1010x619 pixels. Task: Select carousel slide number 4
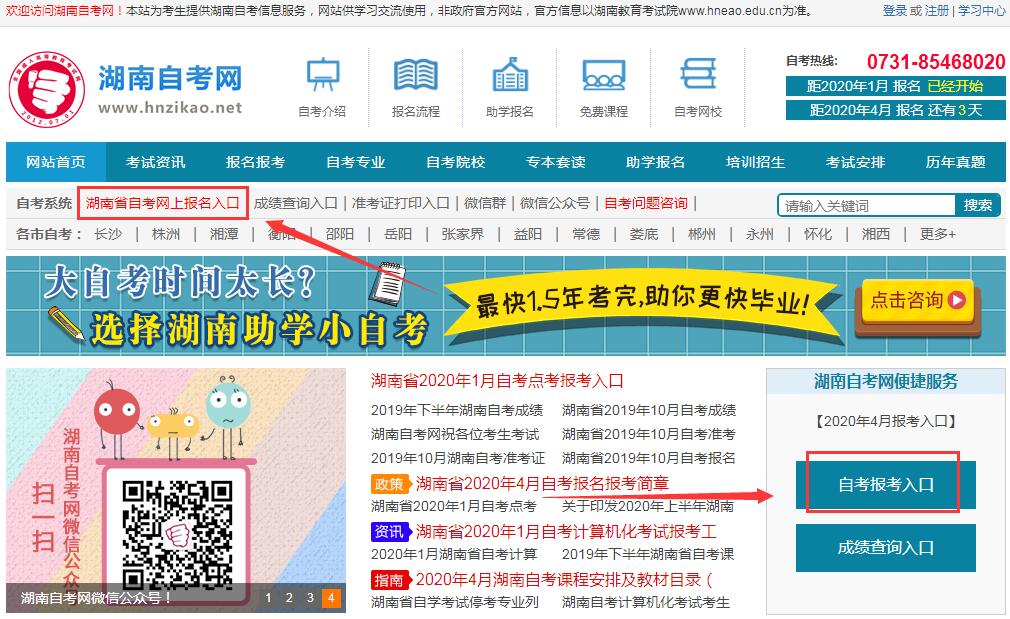click(331, 598)
